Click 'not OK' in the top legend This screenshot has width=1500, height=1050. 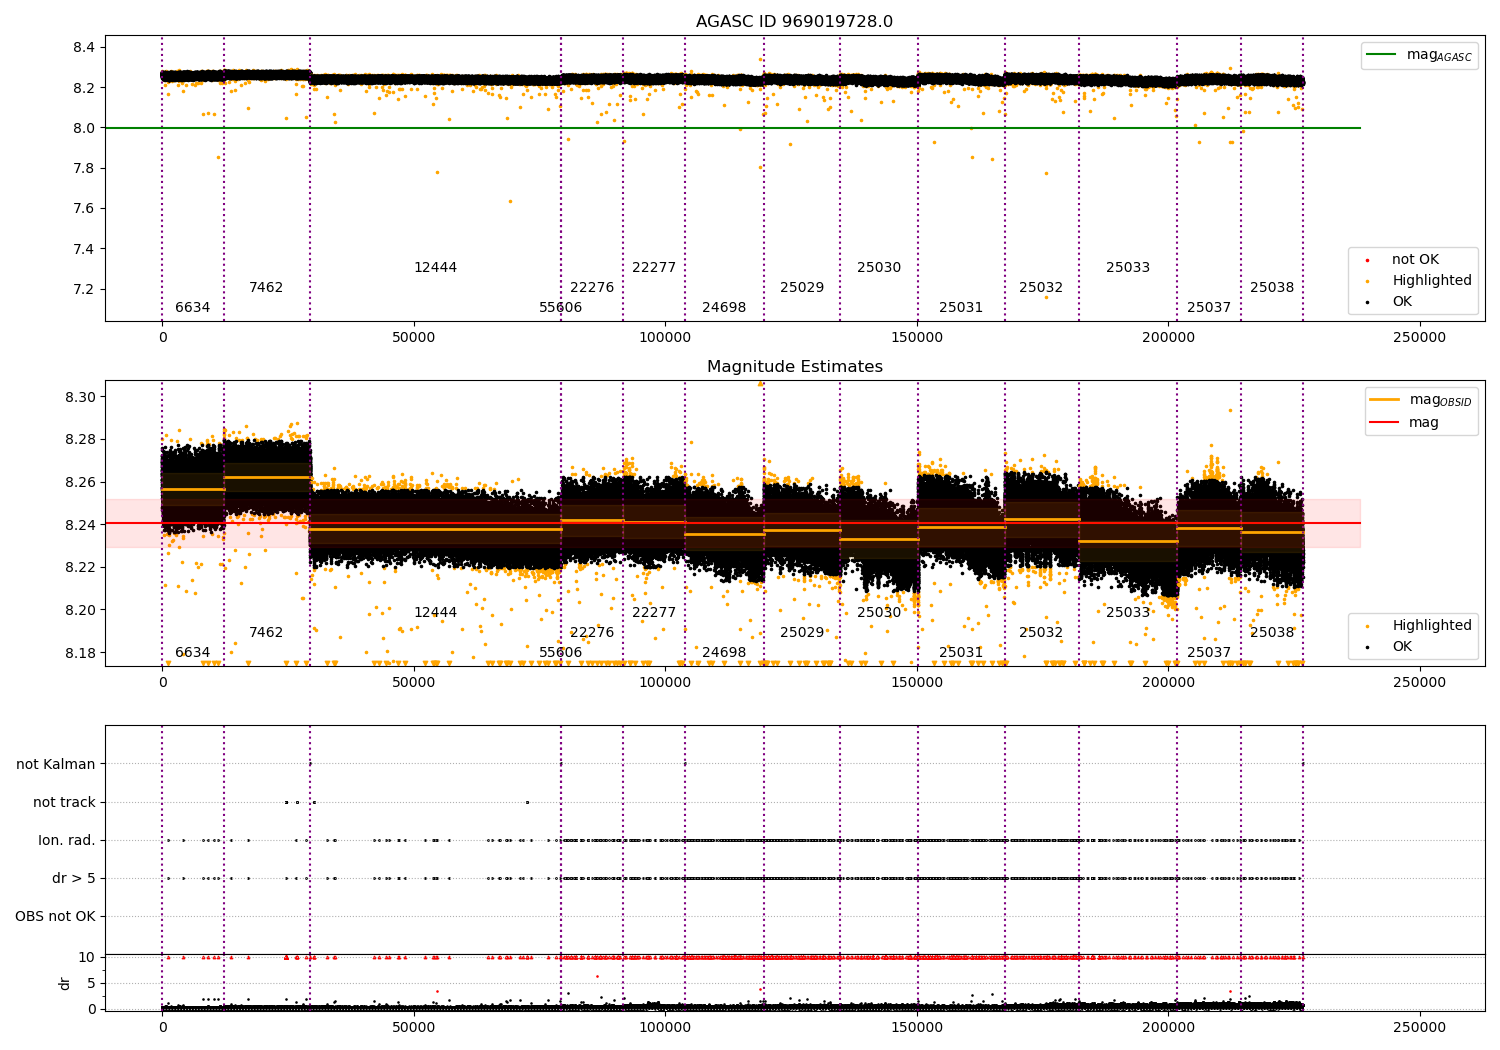1414,260
